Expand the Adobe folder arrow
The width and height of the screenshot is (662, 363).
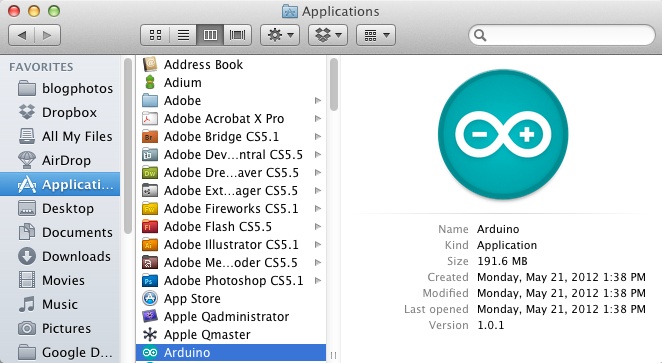pos(318,100)
